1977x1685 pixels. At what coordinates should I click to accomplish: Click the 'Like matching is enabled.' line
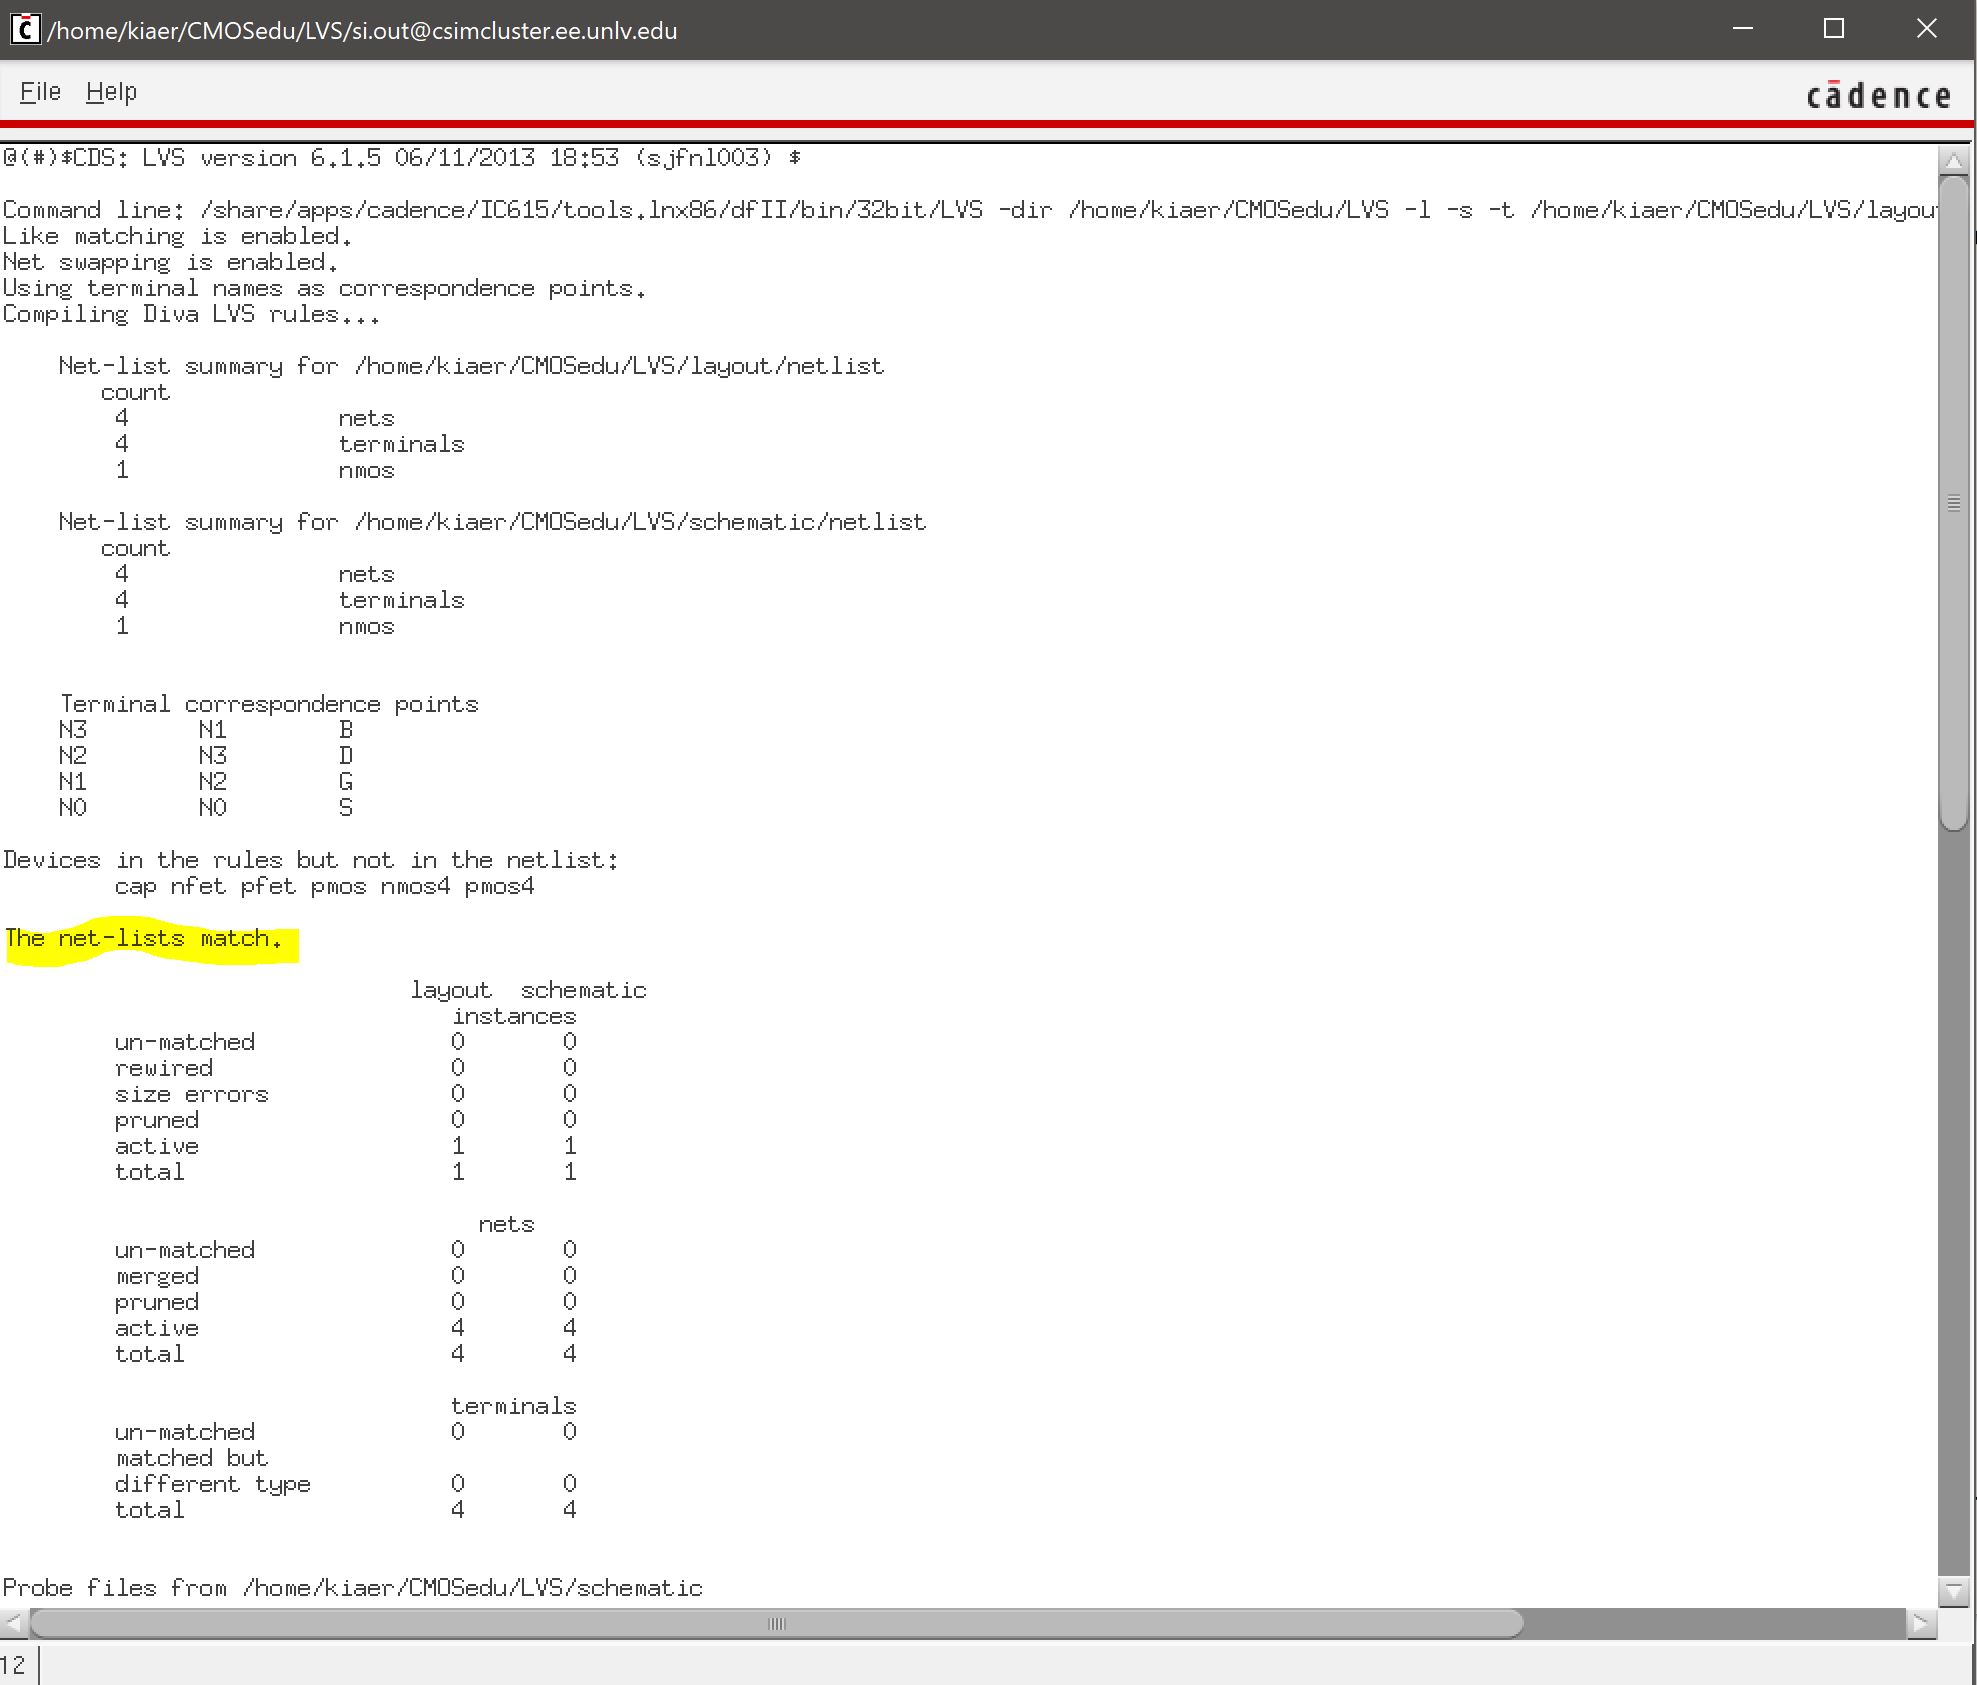pyautogui.click(x=177, y=236)
